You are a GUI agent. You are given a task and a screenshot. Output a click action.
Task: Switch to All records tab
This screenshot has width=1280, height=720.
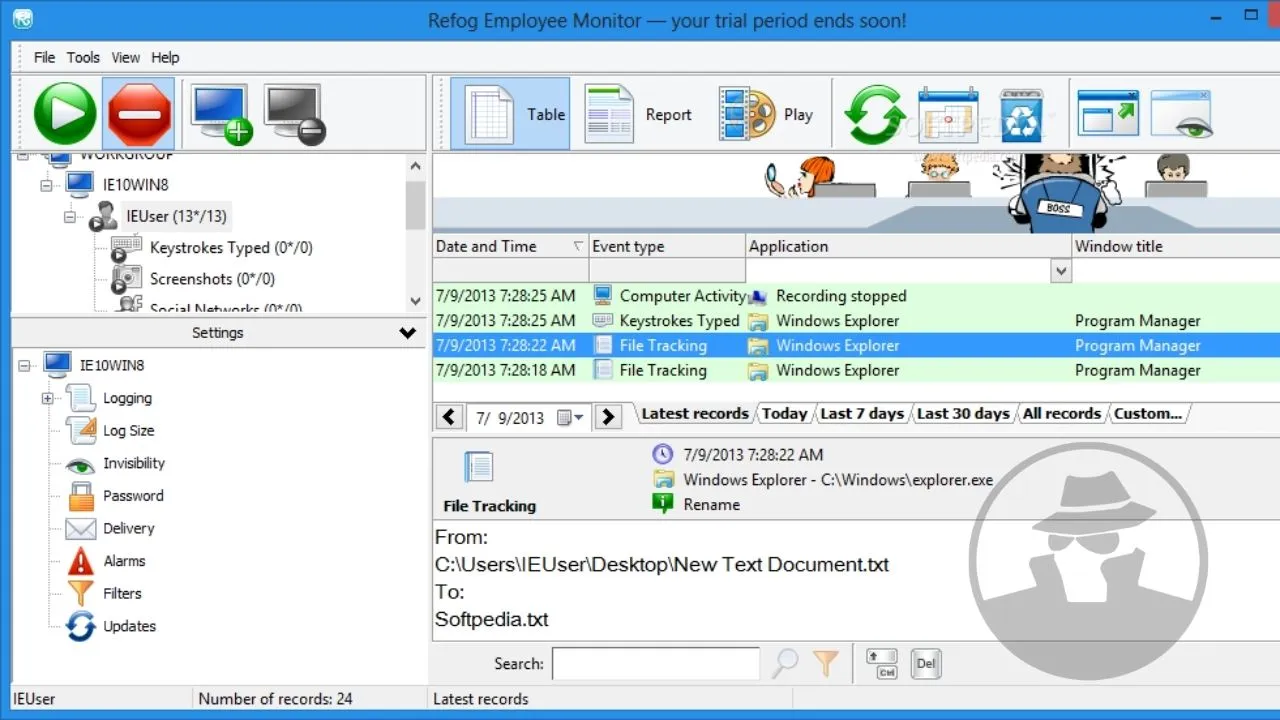point(1062,413)
